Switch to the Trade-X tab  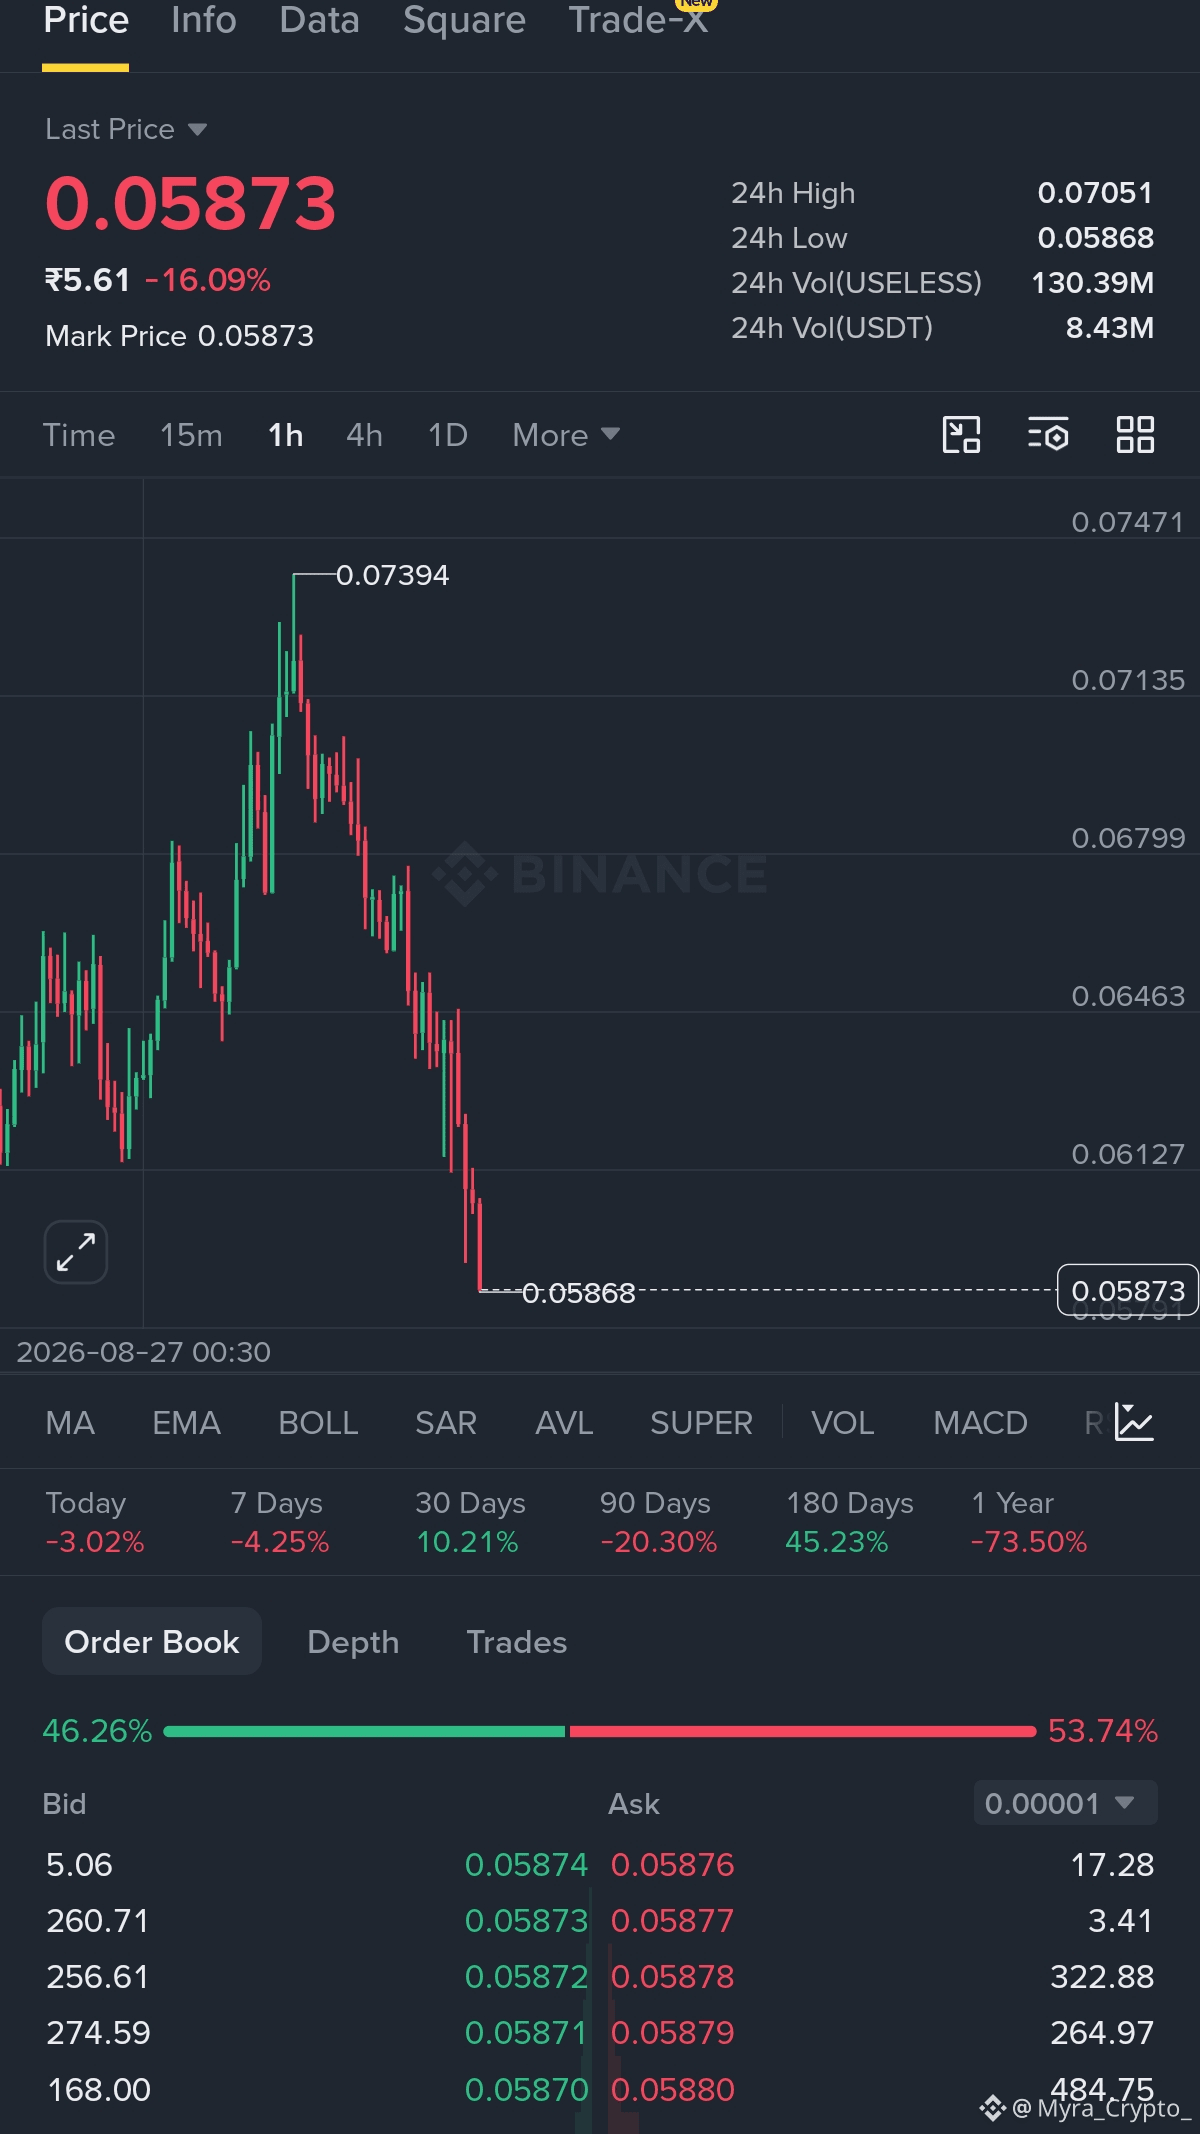coord(638,20)
